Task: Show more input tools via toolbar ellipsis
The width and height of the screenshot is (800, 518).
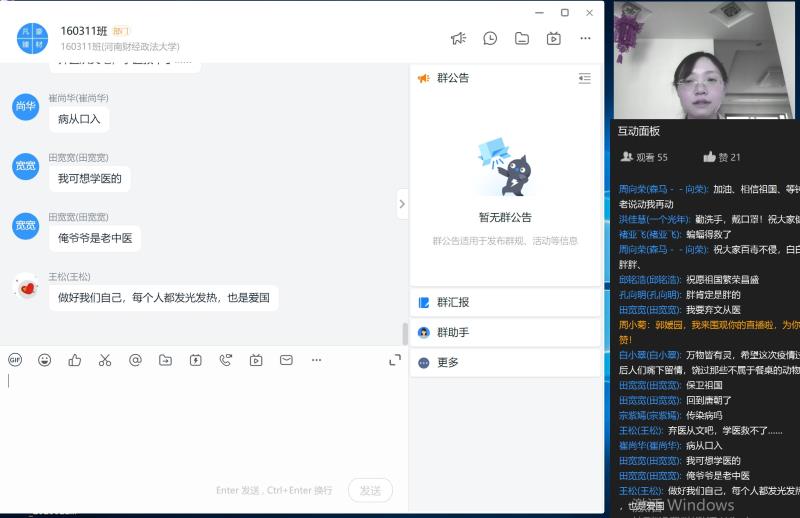Action: click(316, 360)
